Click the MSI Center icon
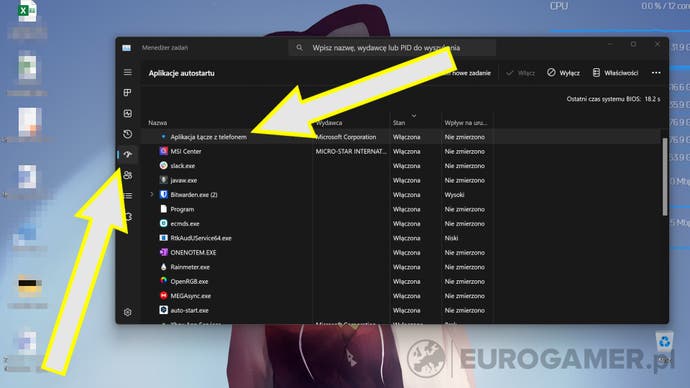This screenshot has height=388, width=690. click(x=163, y=151)
